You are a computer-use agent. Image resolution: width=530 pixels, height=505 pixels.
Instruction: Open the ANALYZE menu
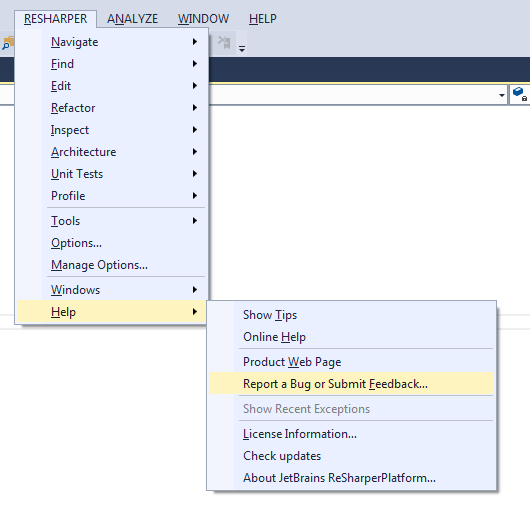pyautogui.click(x=132, y=19)
